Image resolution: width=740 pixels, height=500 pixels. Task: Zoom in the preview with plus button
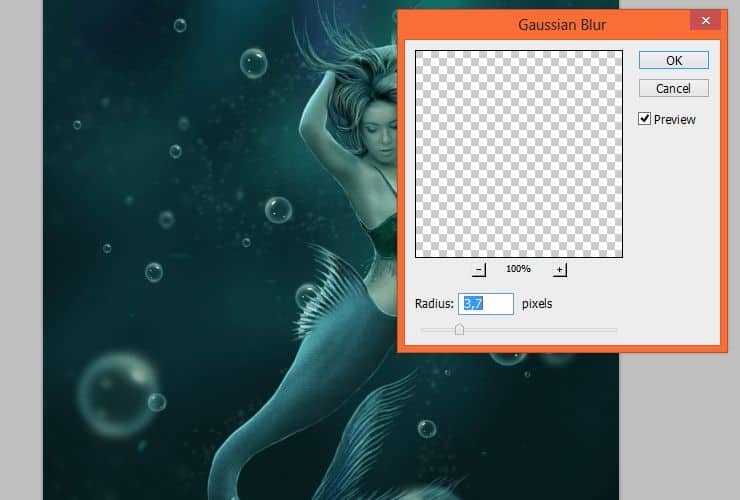tap(560, 270)
